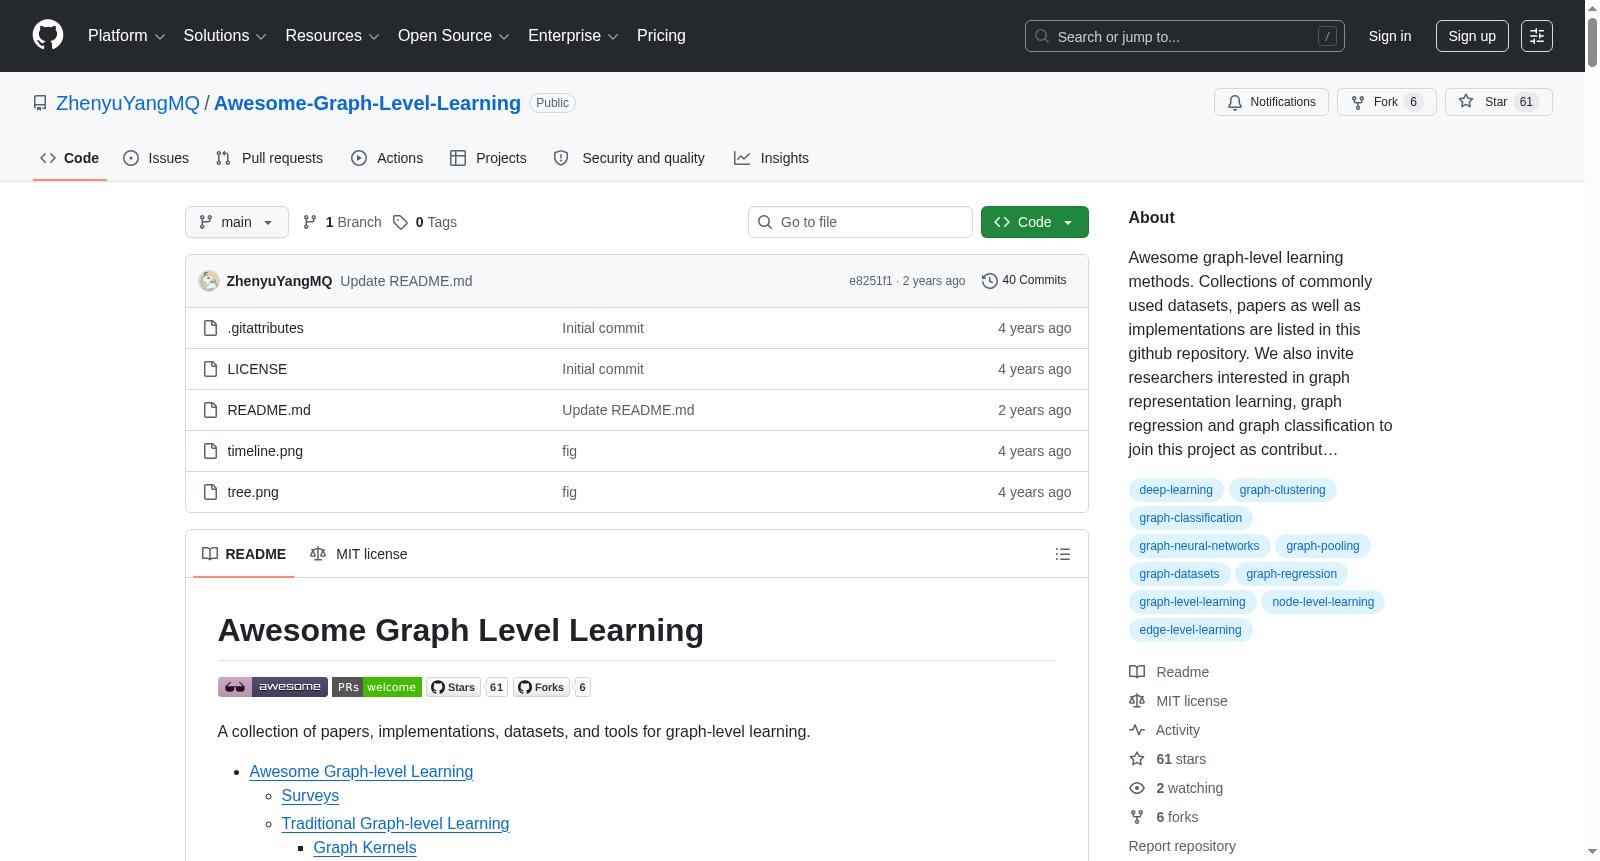Expand the green Code dropdown button
1600x861 pixels.
pos(1035,222)
